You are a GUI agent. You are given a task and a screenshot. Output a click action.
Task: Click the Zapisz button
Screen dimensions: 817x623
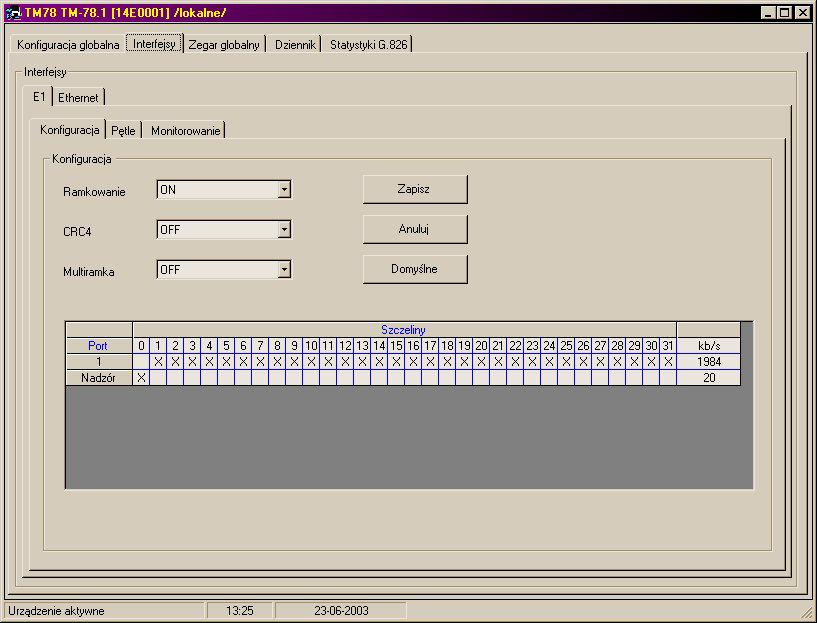[415, 189]
